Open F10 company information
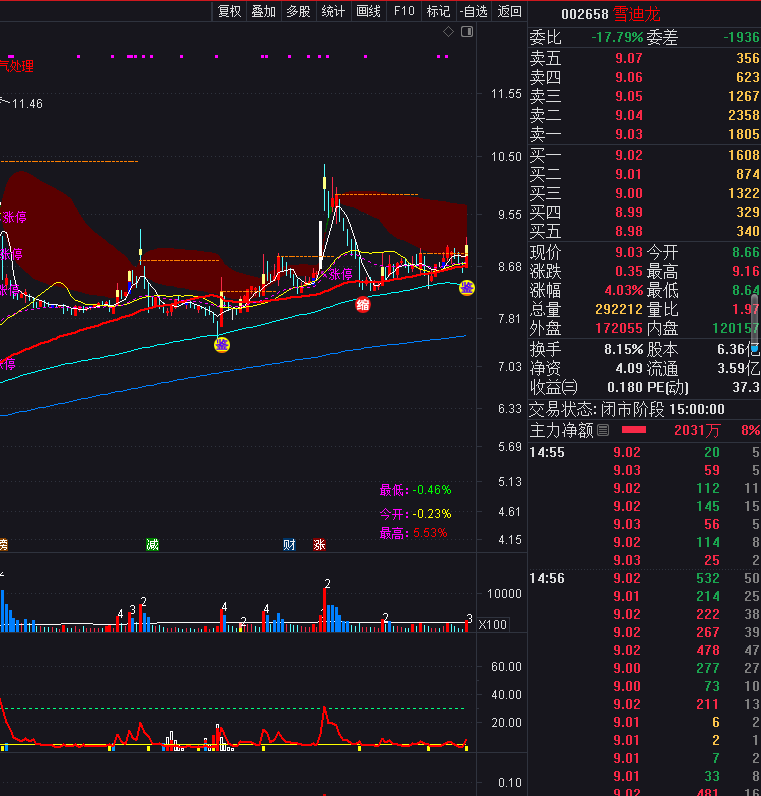761x796 pixels. coord(404,11)
